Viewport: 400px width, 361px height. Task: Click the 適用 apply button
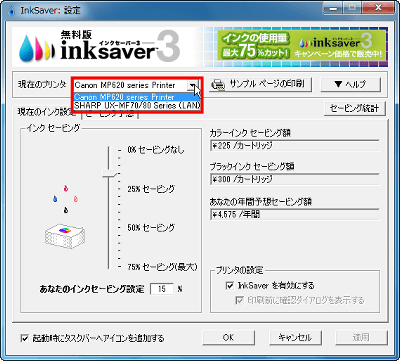(x=361, y=337)
